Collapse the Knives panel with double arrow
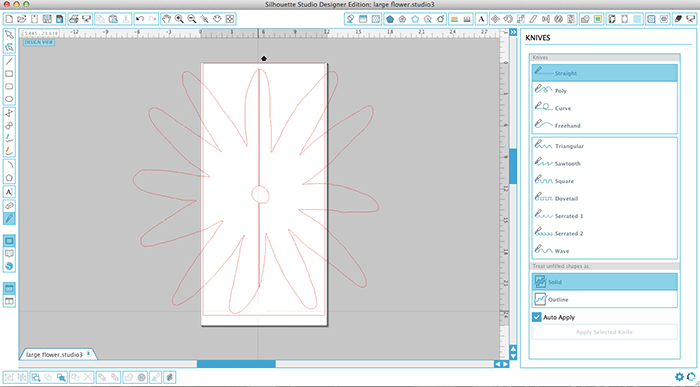This screenshot has height=387, width=700. click(x=513, y=32)
